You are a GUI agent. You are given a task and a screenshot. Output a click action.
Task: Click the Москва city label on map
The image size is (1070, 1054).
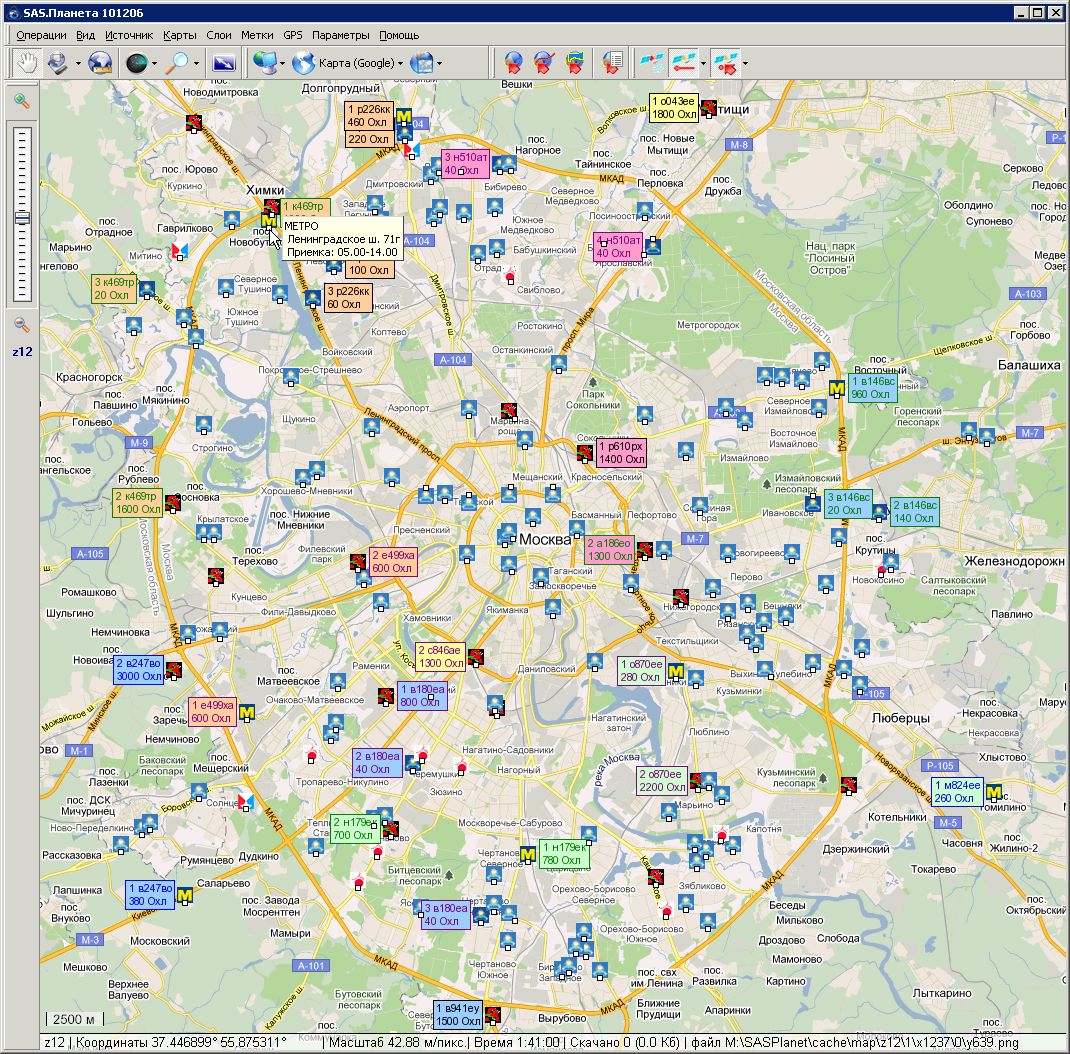pyautogui.click(x=544, y=539)
